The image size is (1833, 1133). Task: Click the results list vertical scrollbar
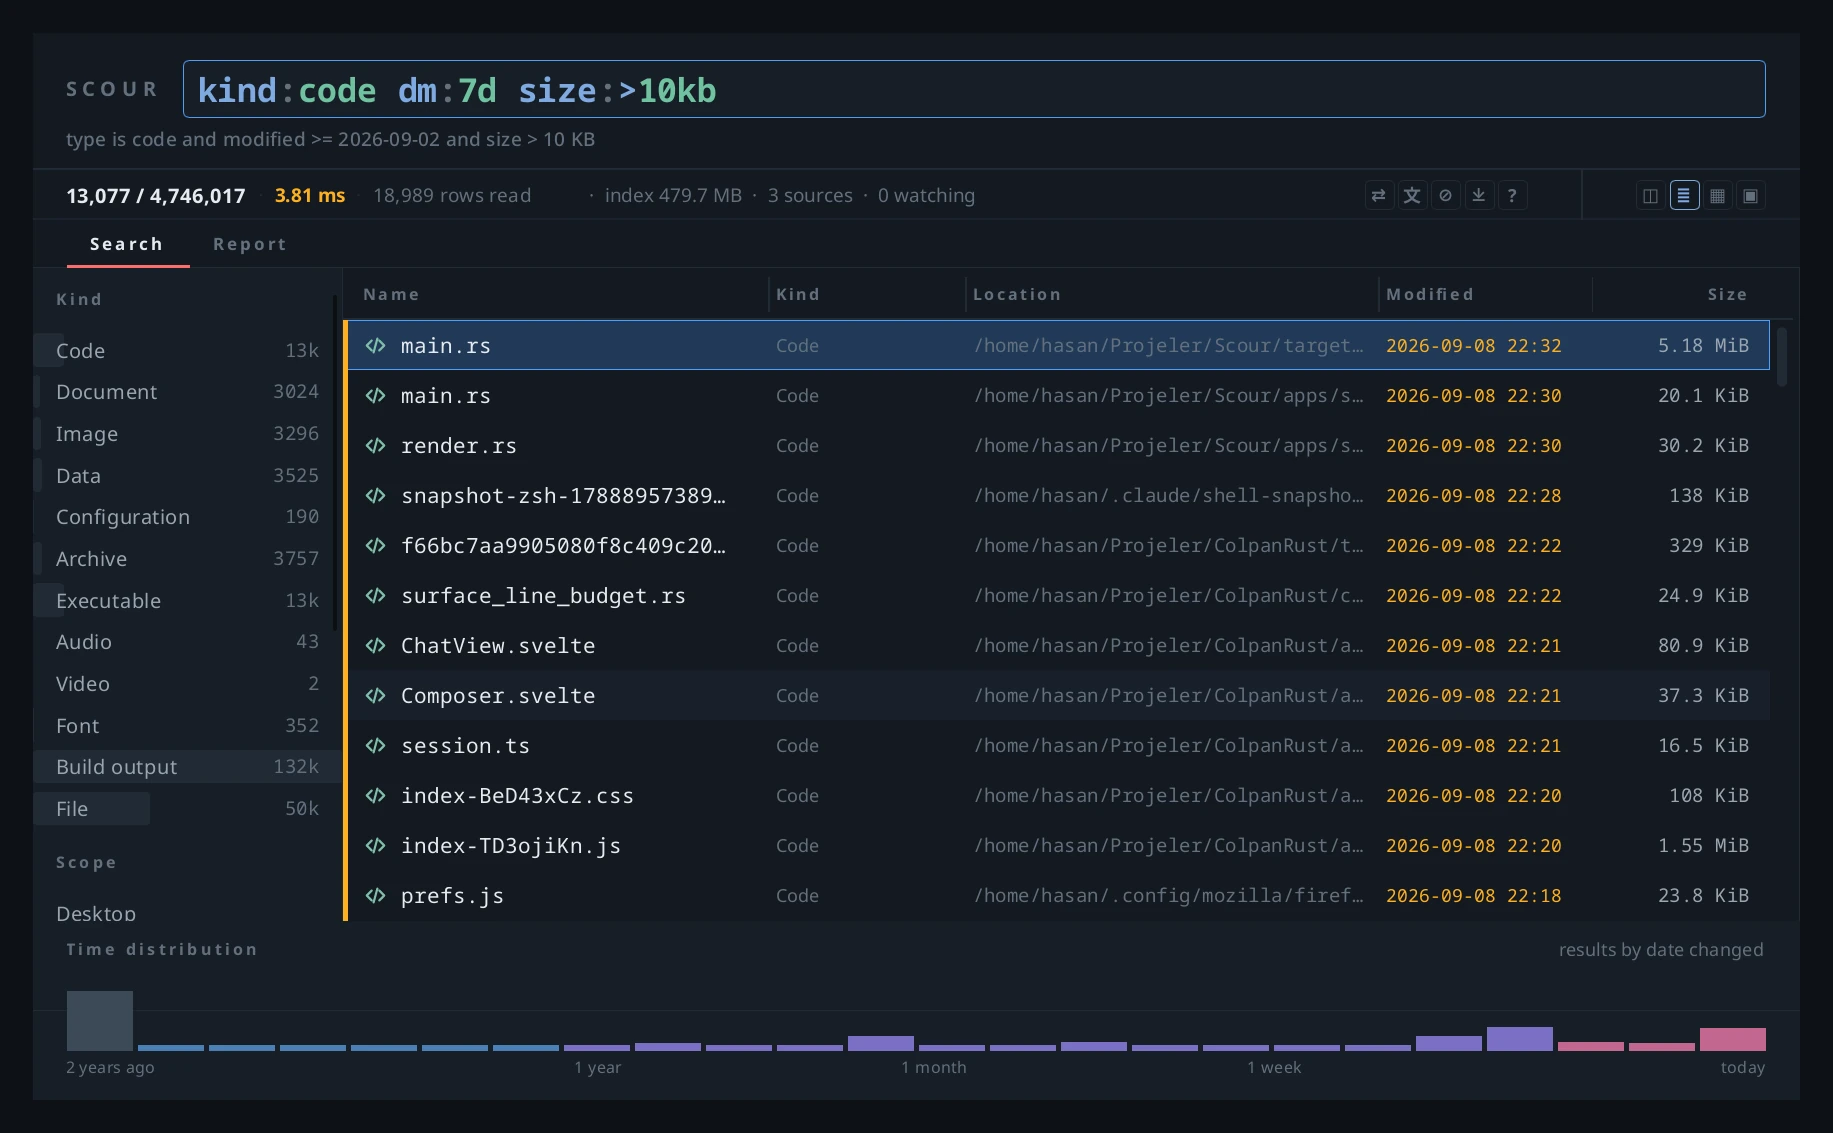point(1782,357)
